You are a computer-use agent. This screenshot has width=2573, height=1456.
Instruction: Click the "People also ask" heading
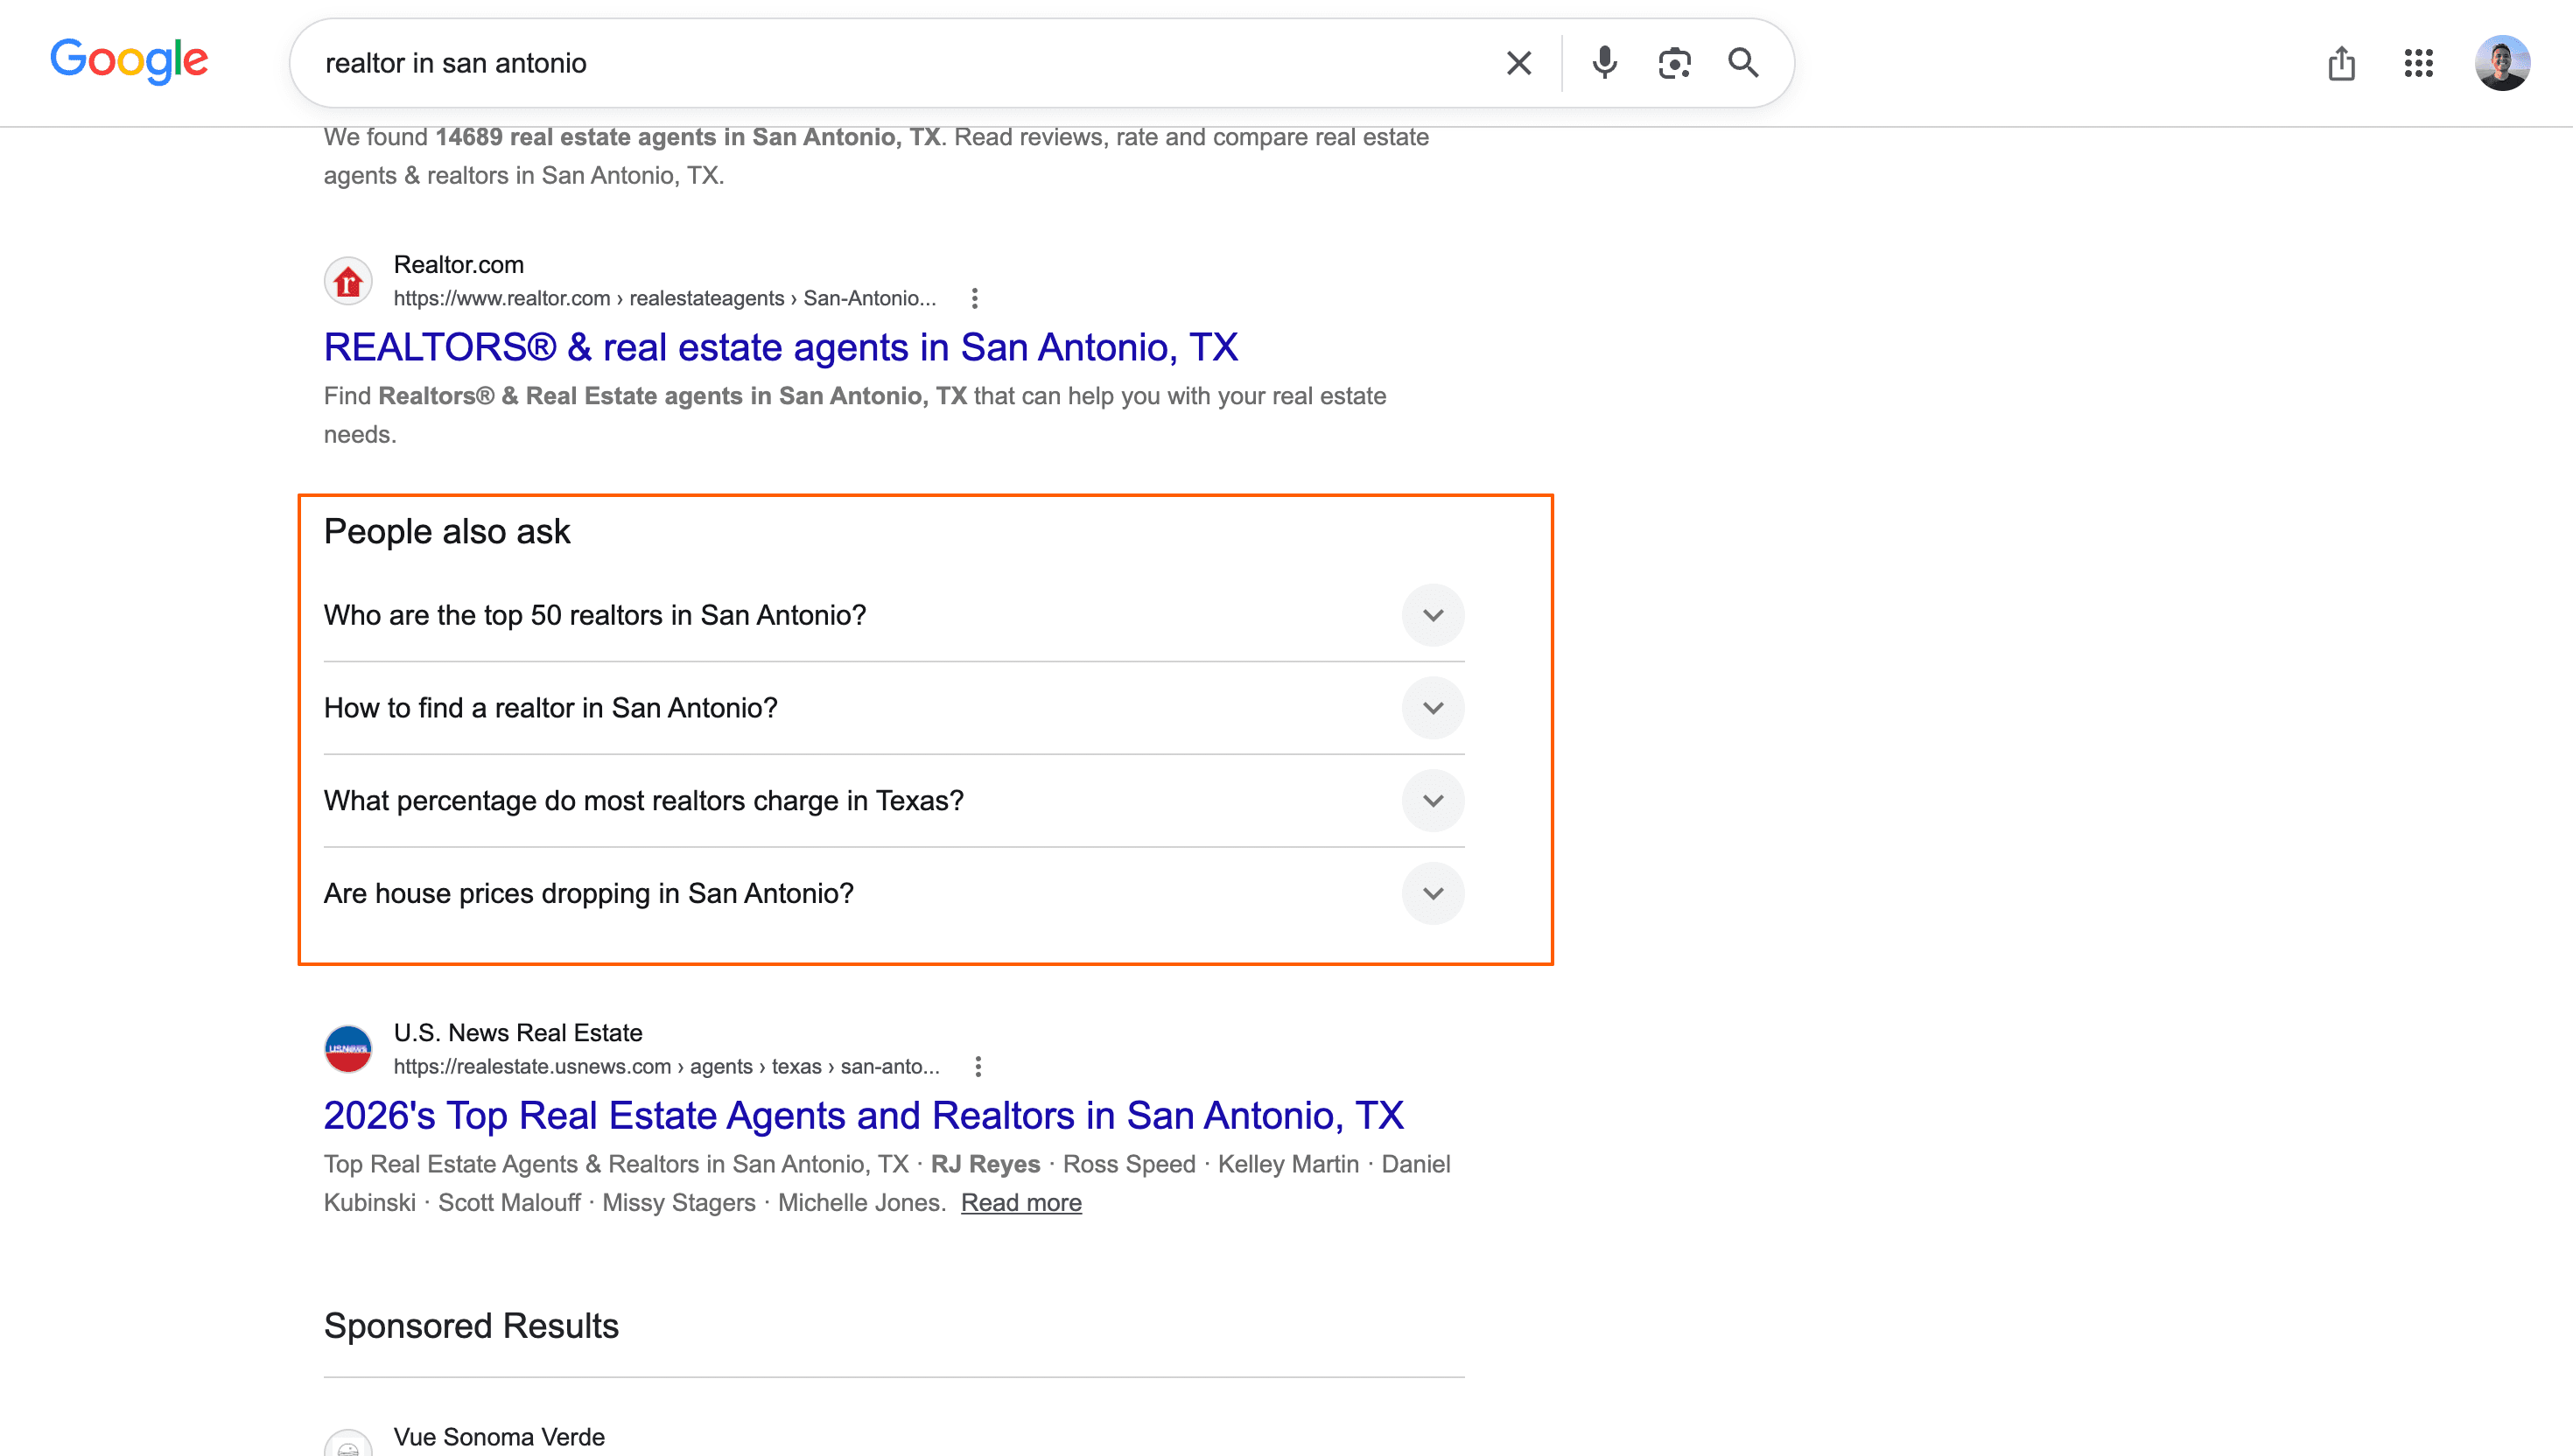coord(447,531)
